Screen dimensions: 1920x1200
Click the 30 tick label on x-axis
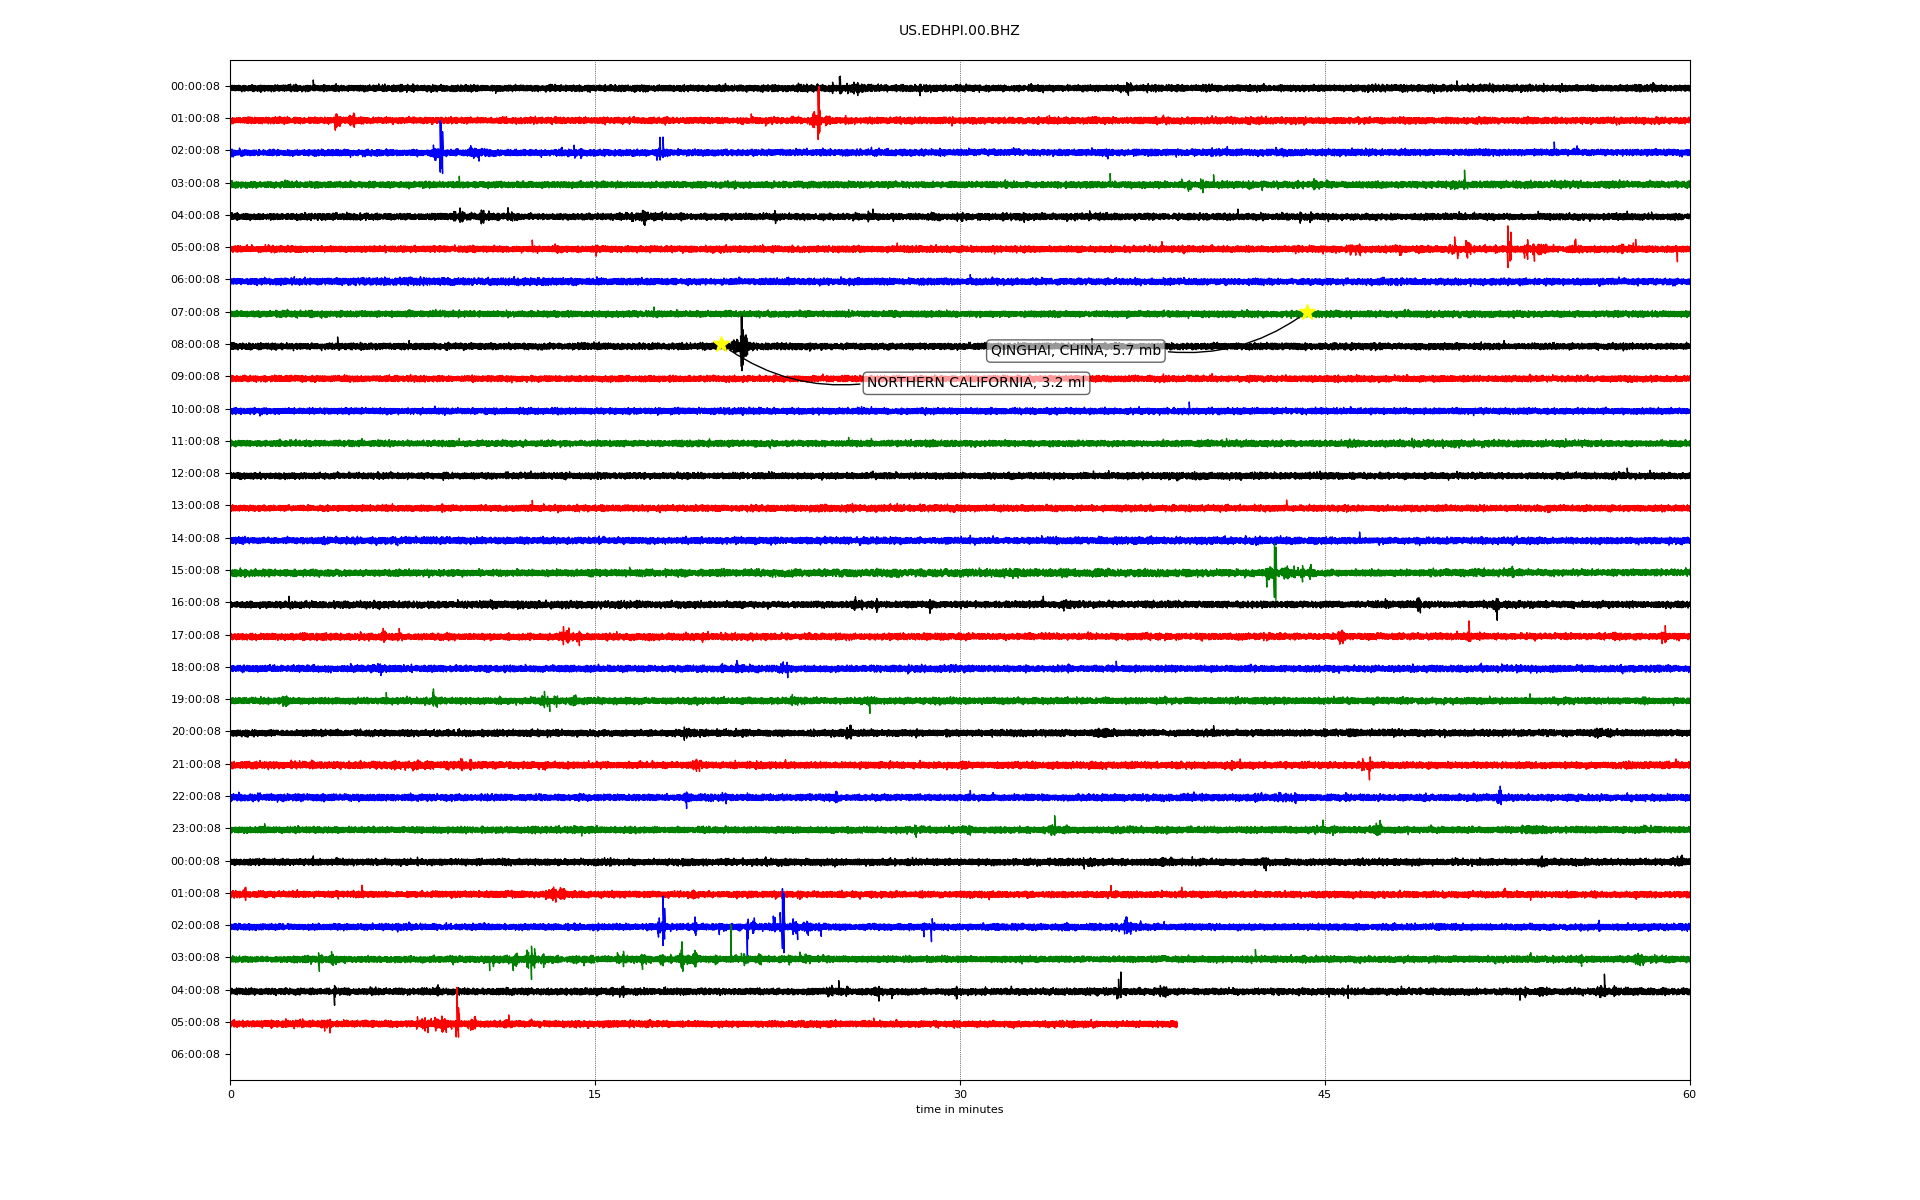[960, 1094]
